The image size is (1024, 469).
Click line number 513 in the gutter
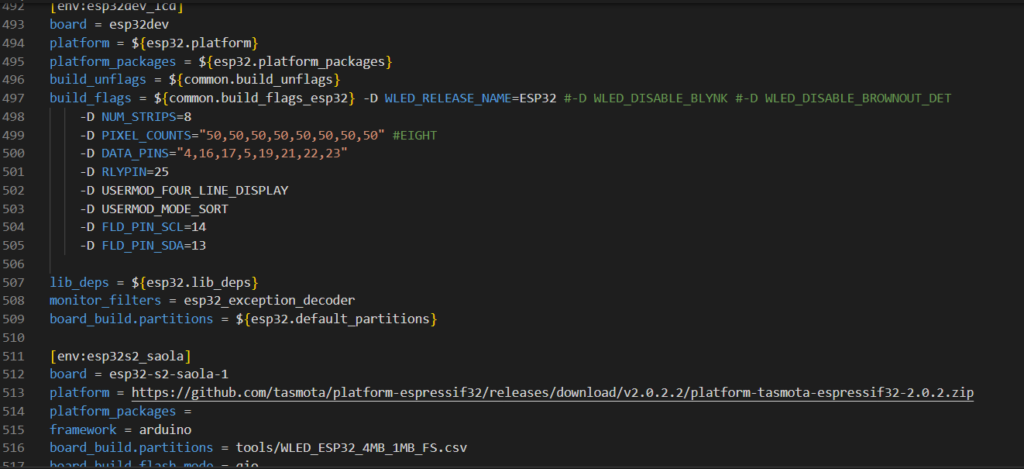point(14,393)
